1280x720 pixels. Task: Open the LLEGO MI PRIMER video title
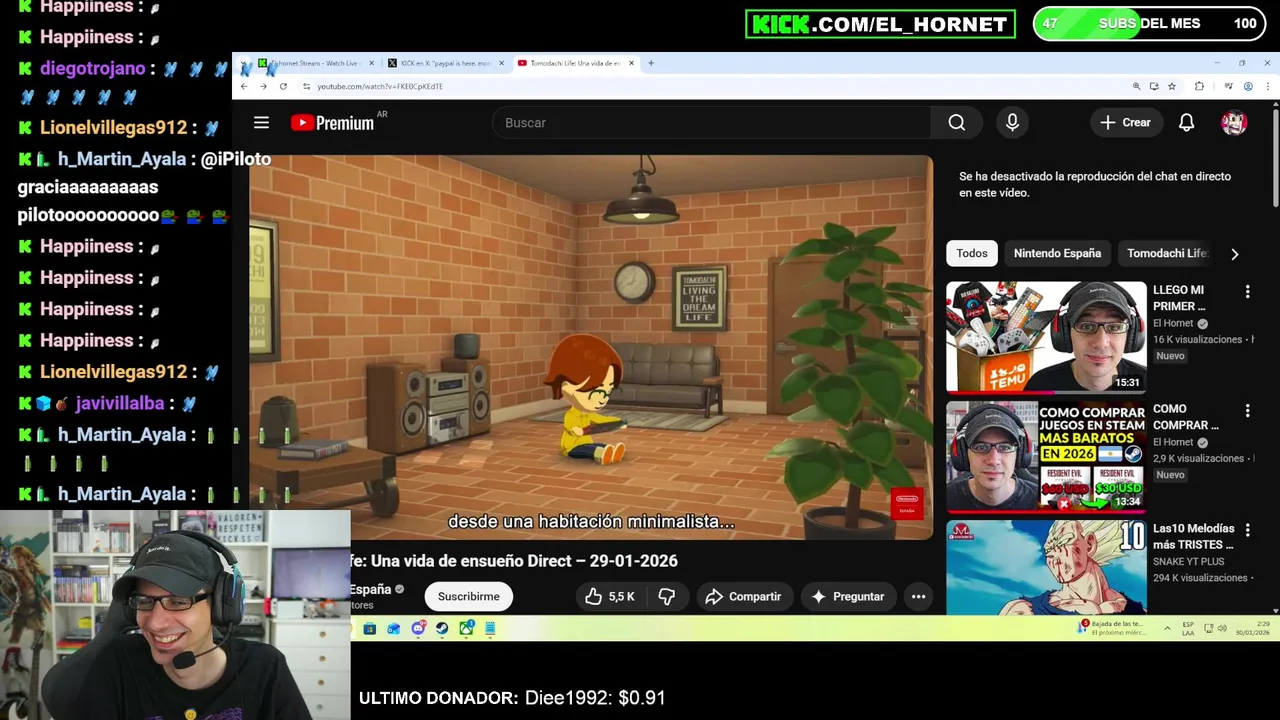pyautogui.click(x=1179, y=298)
